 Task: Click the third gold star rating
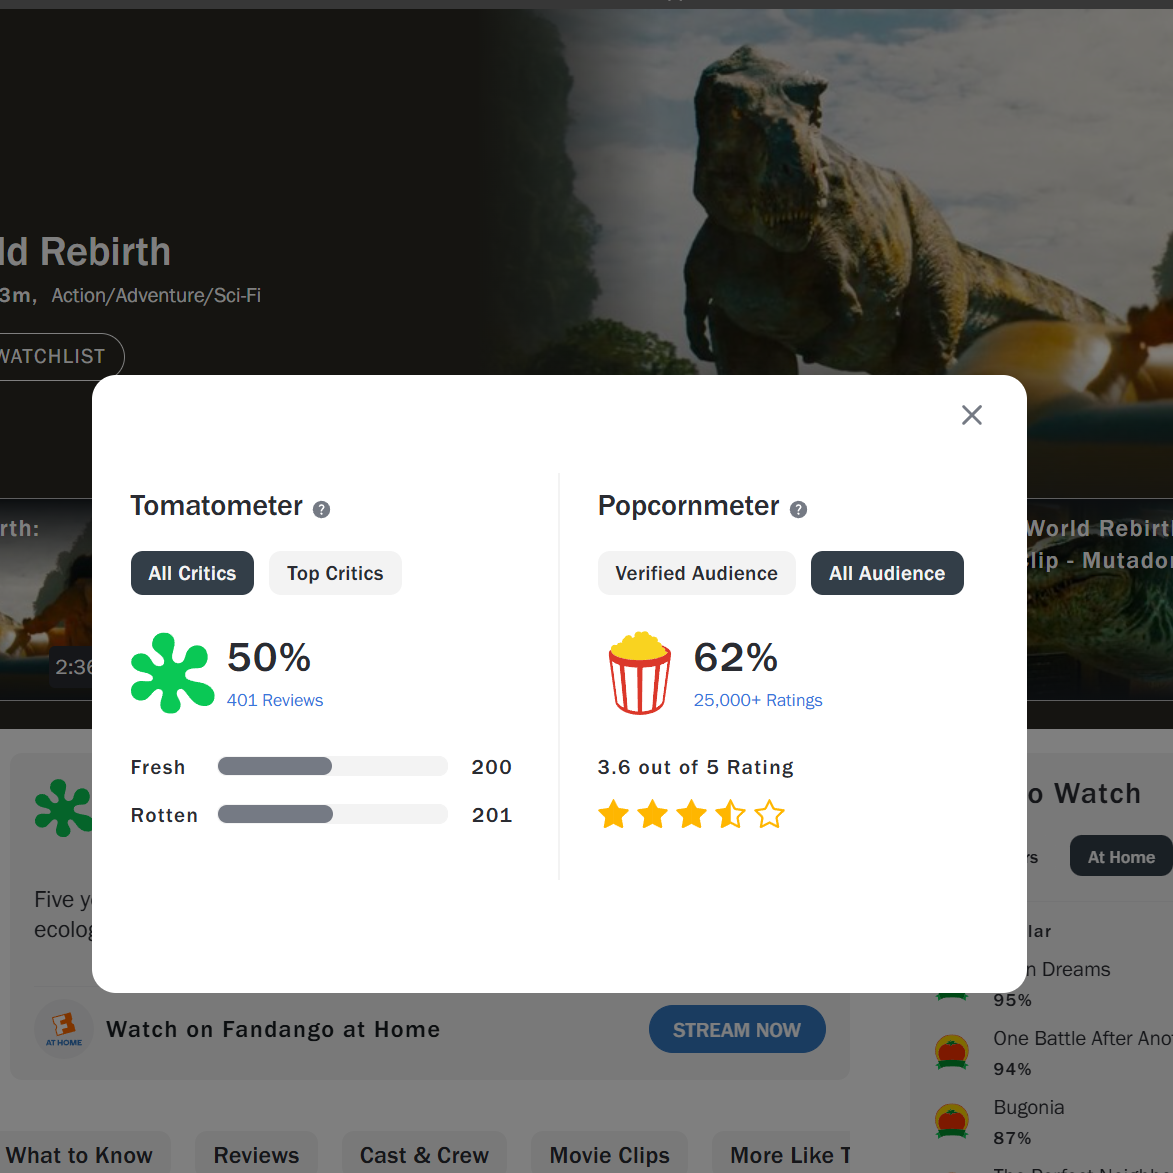[x=691, y=814]
